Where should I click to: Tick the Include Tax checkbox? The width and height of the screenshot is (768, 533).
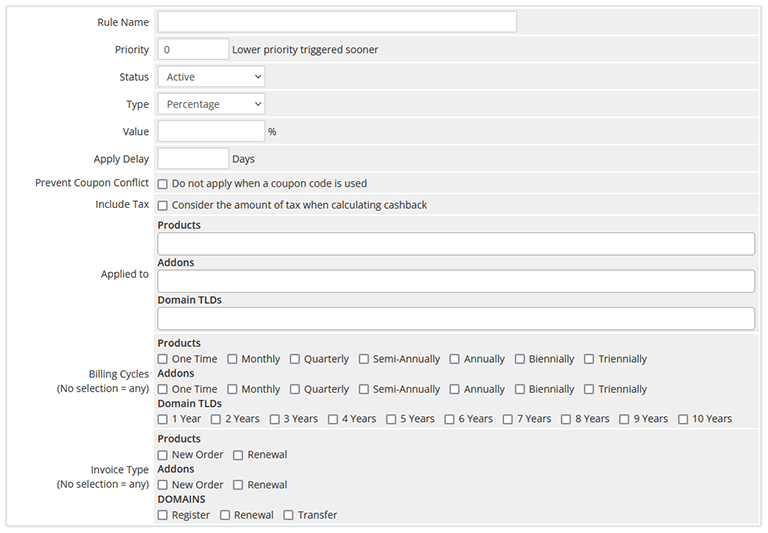tap(163, 205)
